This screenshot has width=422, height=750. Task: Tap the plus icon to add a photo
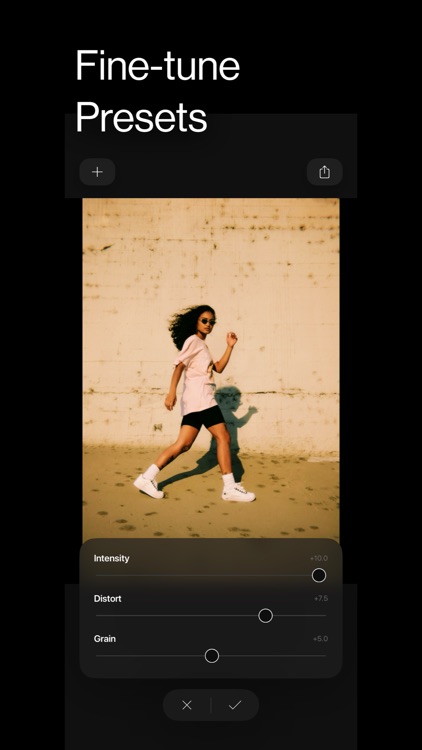[x=97, y=172]
